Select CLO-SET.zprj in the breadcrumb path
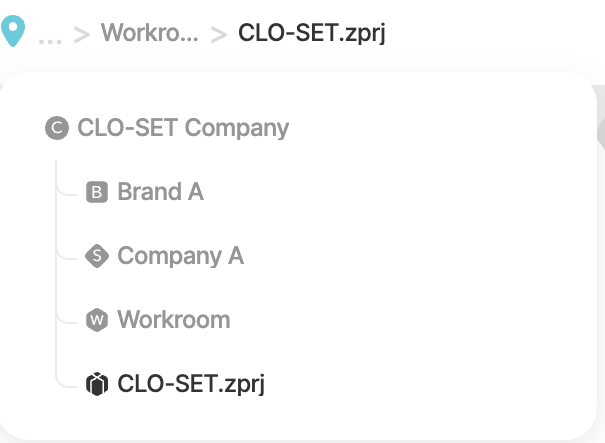This screenshot has width=605, height=443. [312, 33]
